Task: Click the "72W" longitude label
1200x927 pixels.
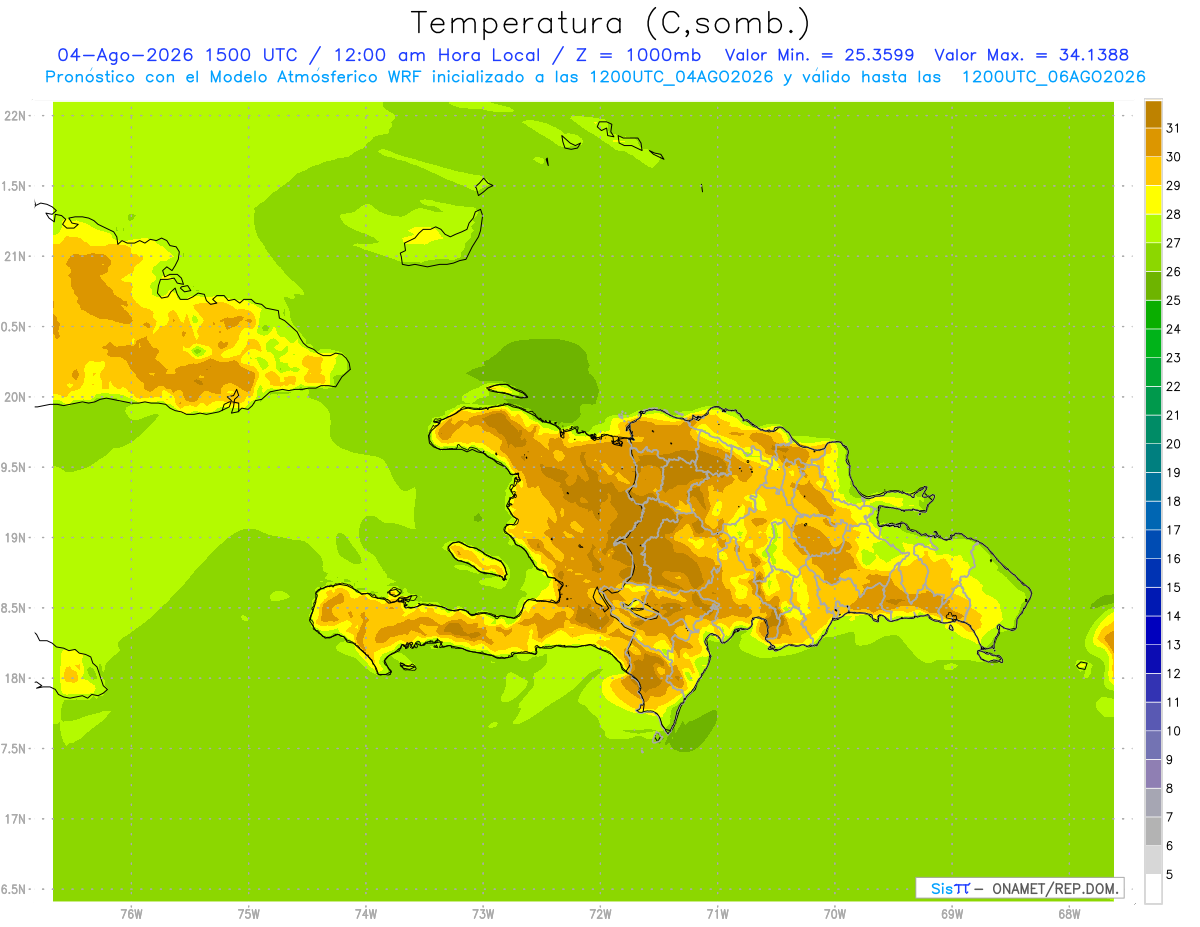Action: click(x=600, y=914)
